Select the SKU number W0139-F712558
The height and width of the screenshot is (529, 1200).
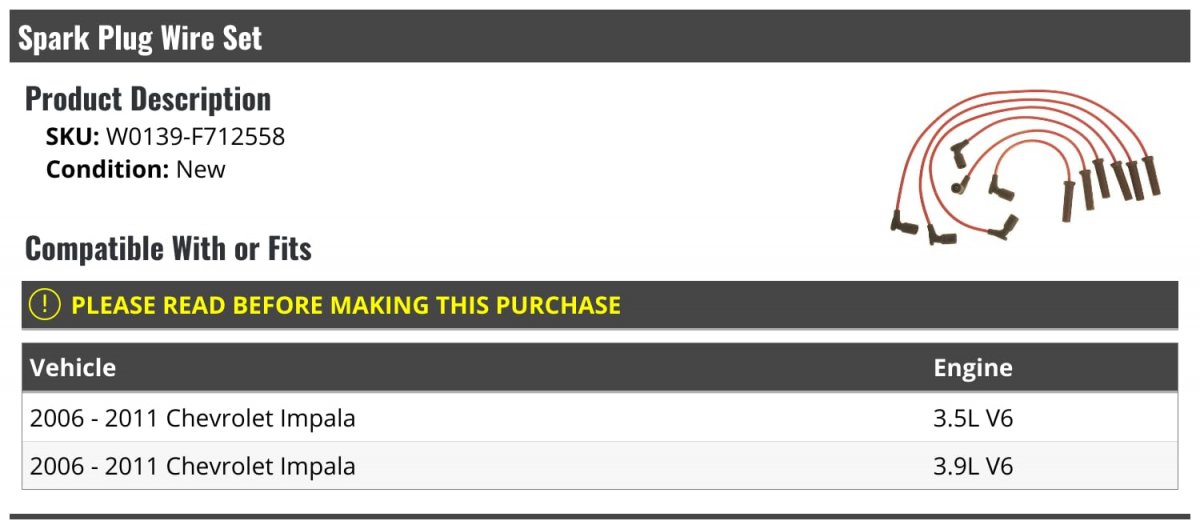[195, 137]
